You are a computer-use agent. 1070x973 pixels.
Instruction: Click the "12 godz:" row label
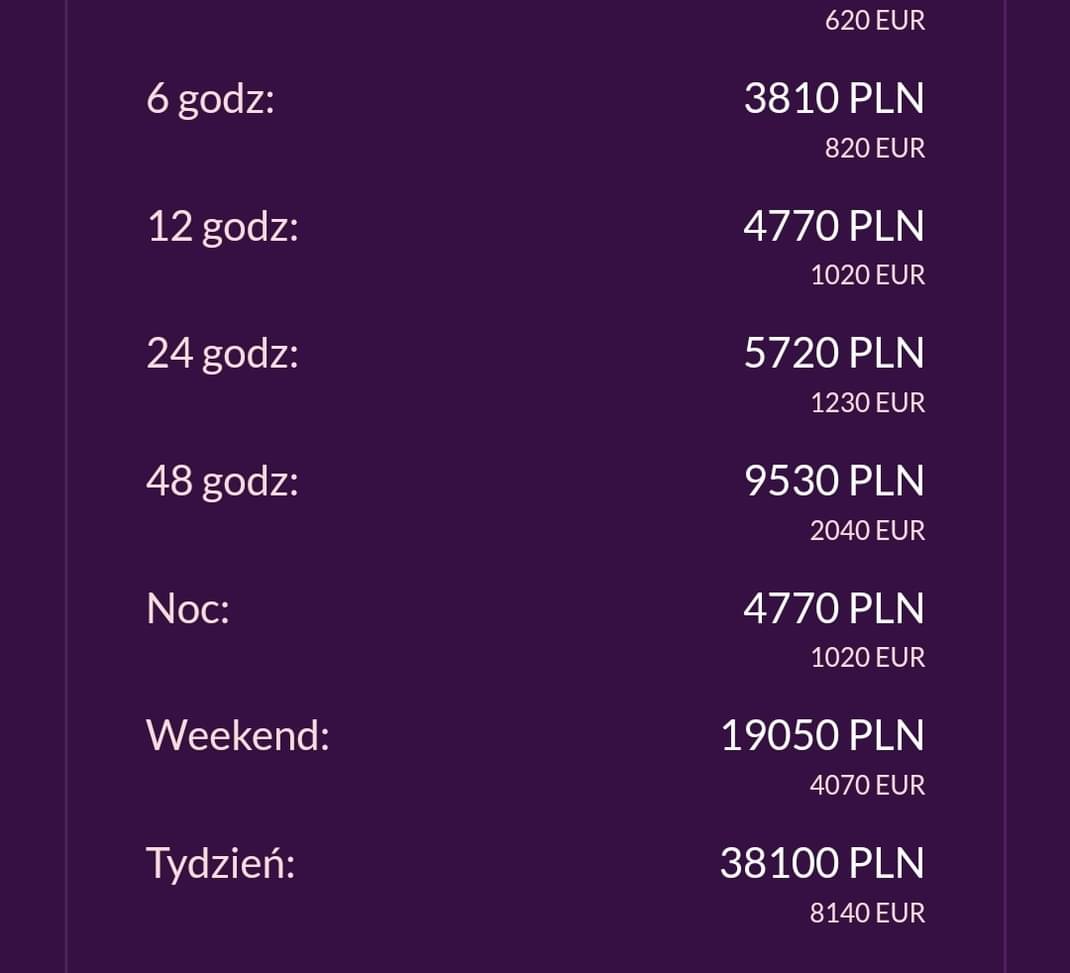pyautogui.click(x=222, y=227)
